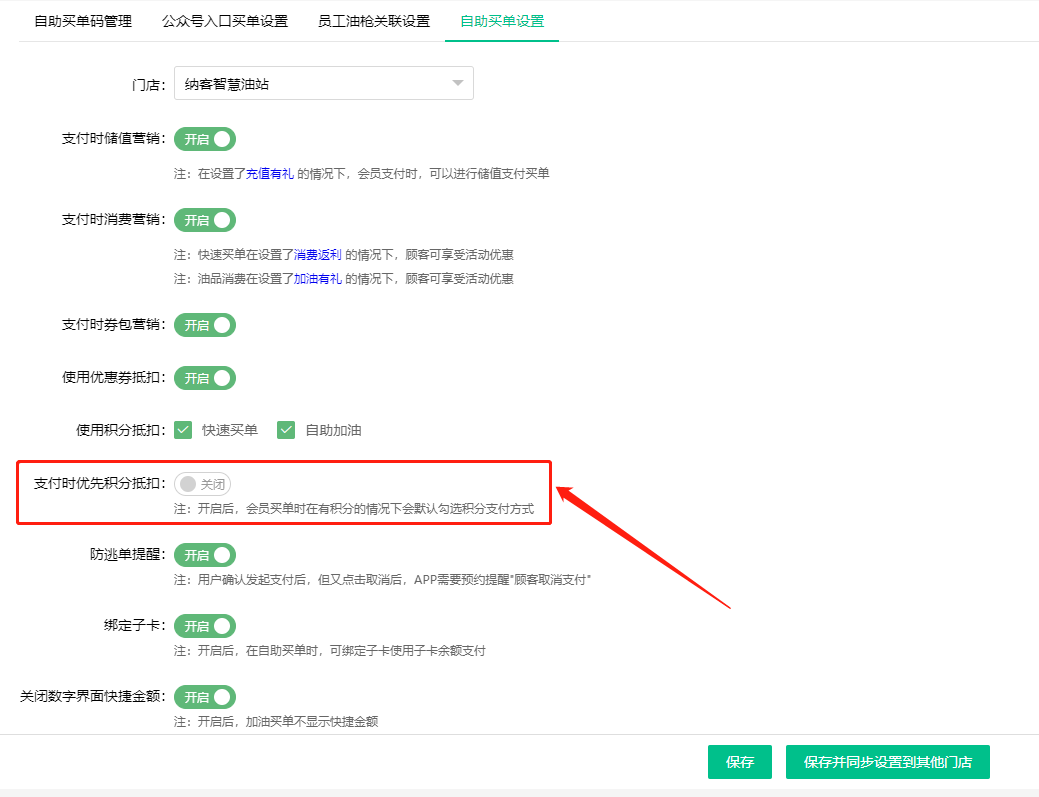This screenshot has height=797, width=1039.
Task: Expand the 纳客智慧油站 selector arrow
Action: click(458, 83)
